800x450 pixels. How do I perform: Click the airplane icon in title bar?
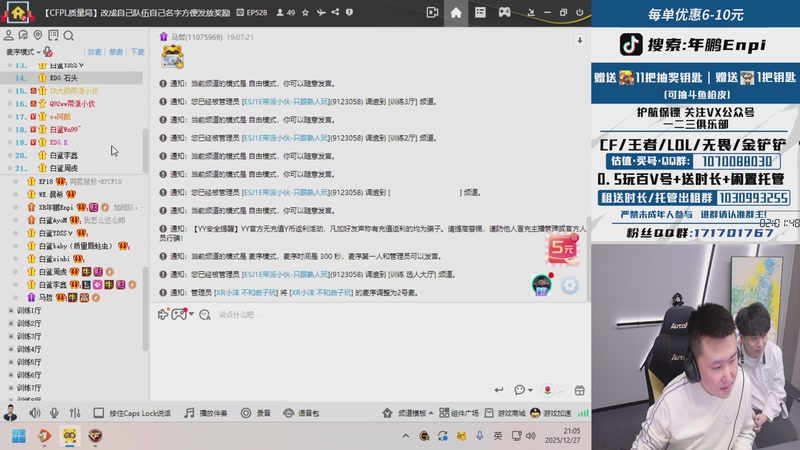[x=321, y=12]
